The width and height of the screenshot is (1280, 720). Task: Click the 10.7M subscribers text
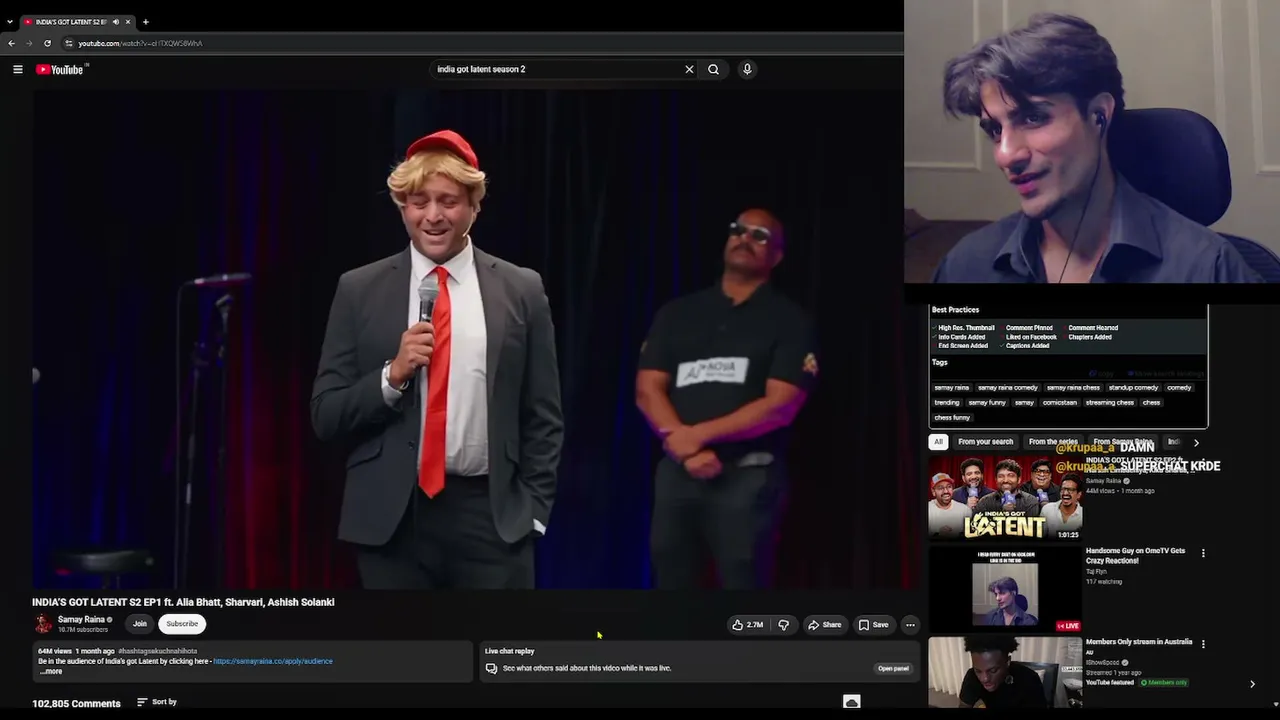click(83, 630)
